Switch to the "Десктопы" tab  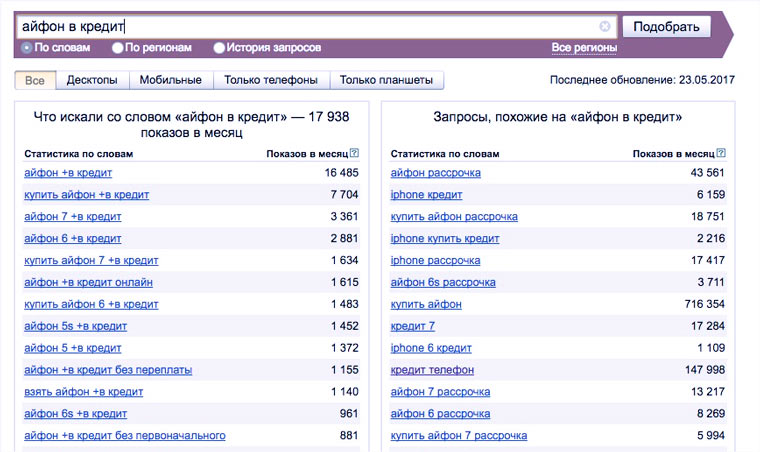[92, 80]
